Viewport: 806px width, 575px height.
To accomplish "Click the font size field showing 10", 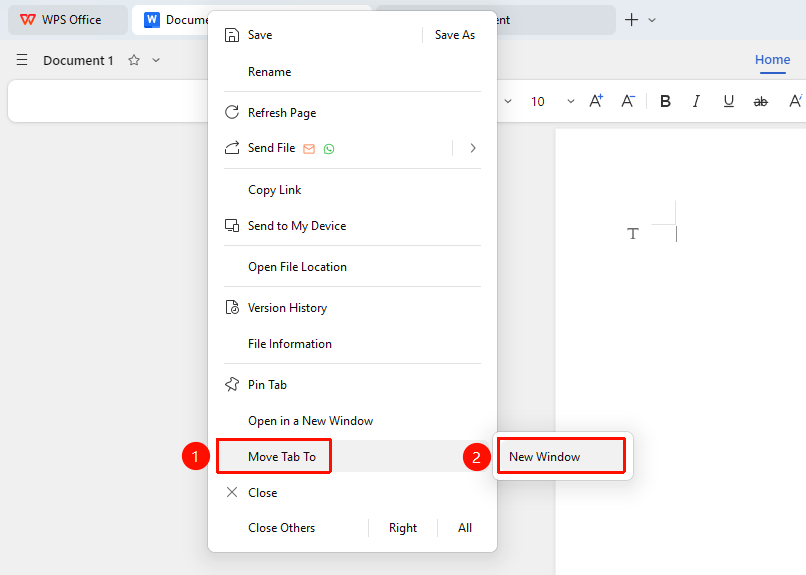I will tap(538, 101).
